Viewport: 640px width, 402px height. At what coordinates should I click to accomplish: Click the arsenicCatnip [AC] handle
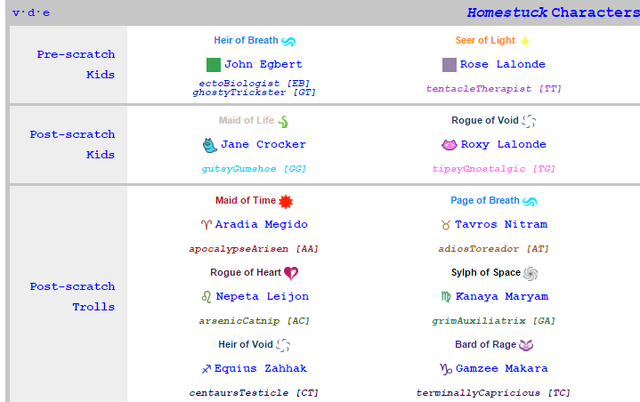[254, 321]
